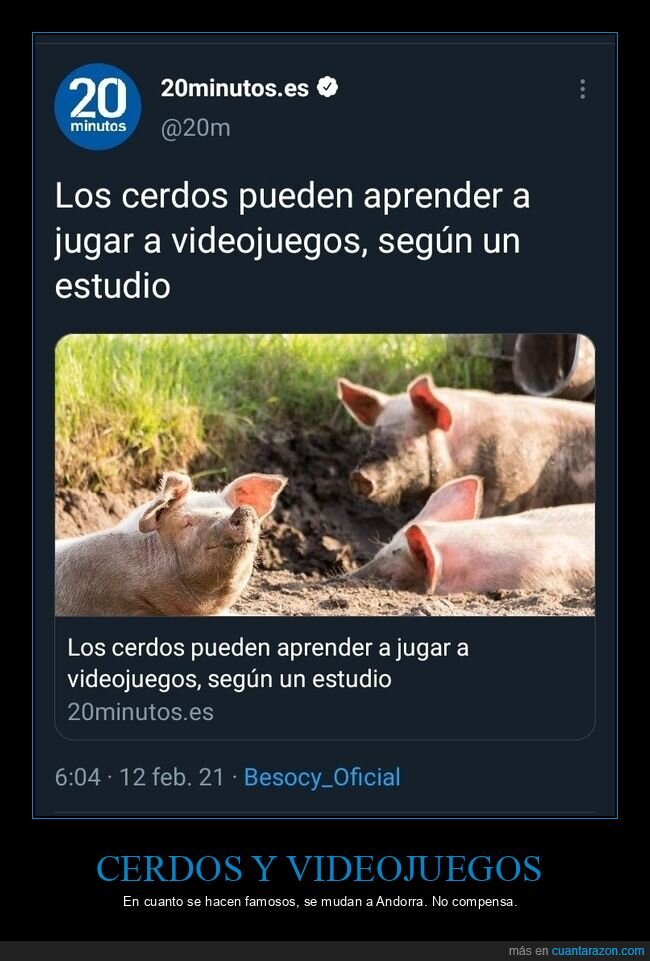Open the pigs link card image
The width and height of the screenshot is (650, 961).
(x=325, y=474)
